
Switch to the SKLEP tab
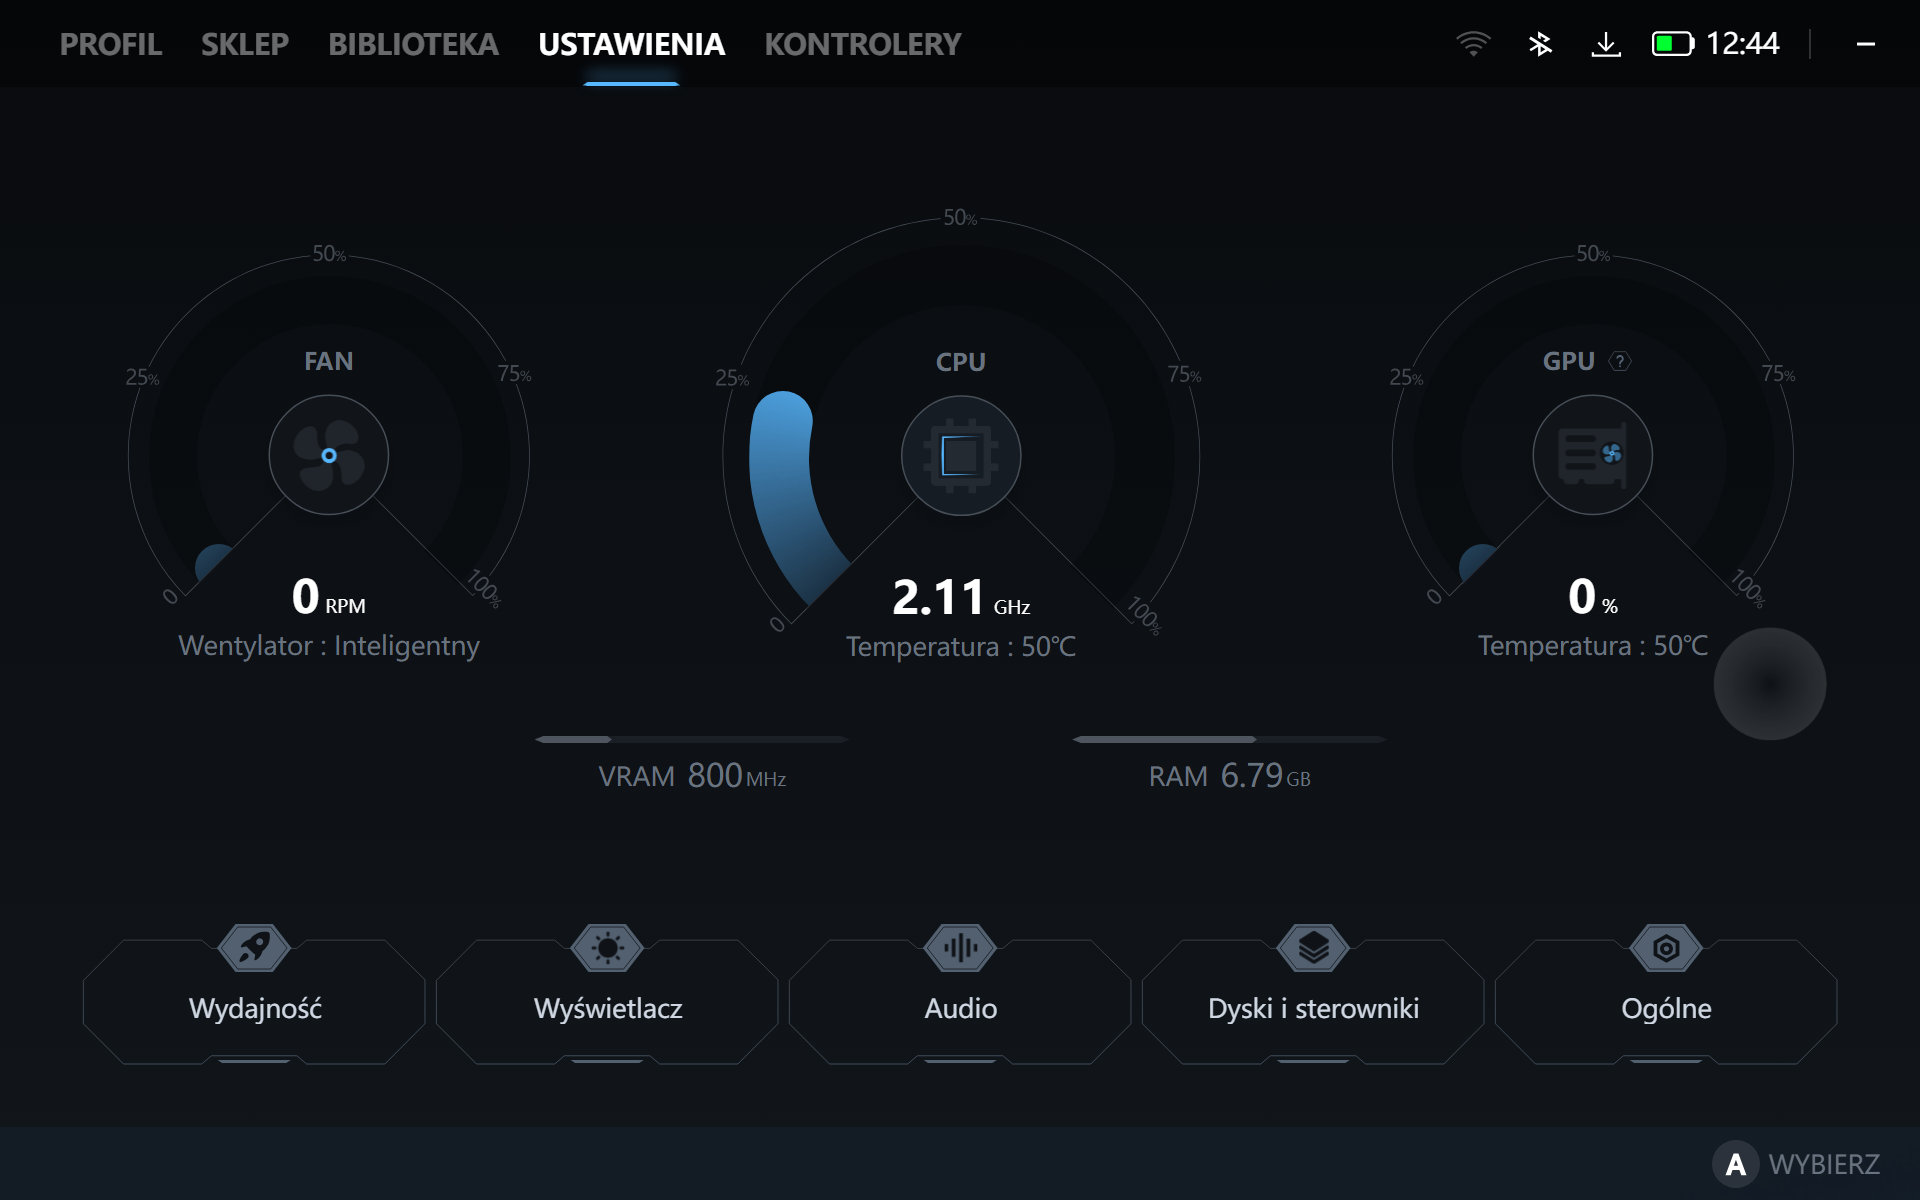click(x=245, y=44)
